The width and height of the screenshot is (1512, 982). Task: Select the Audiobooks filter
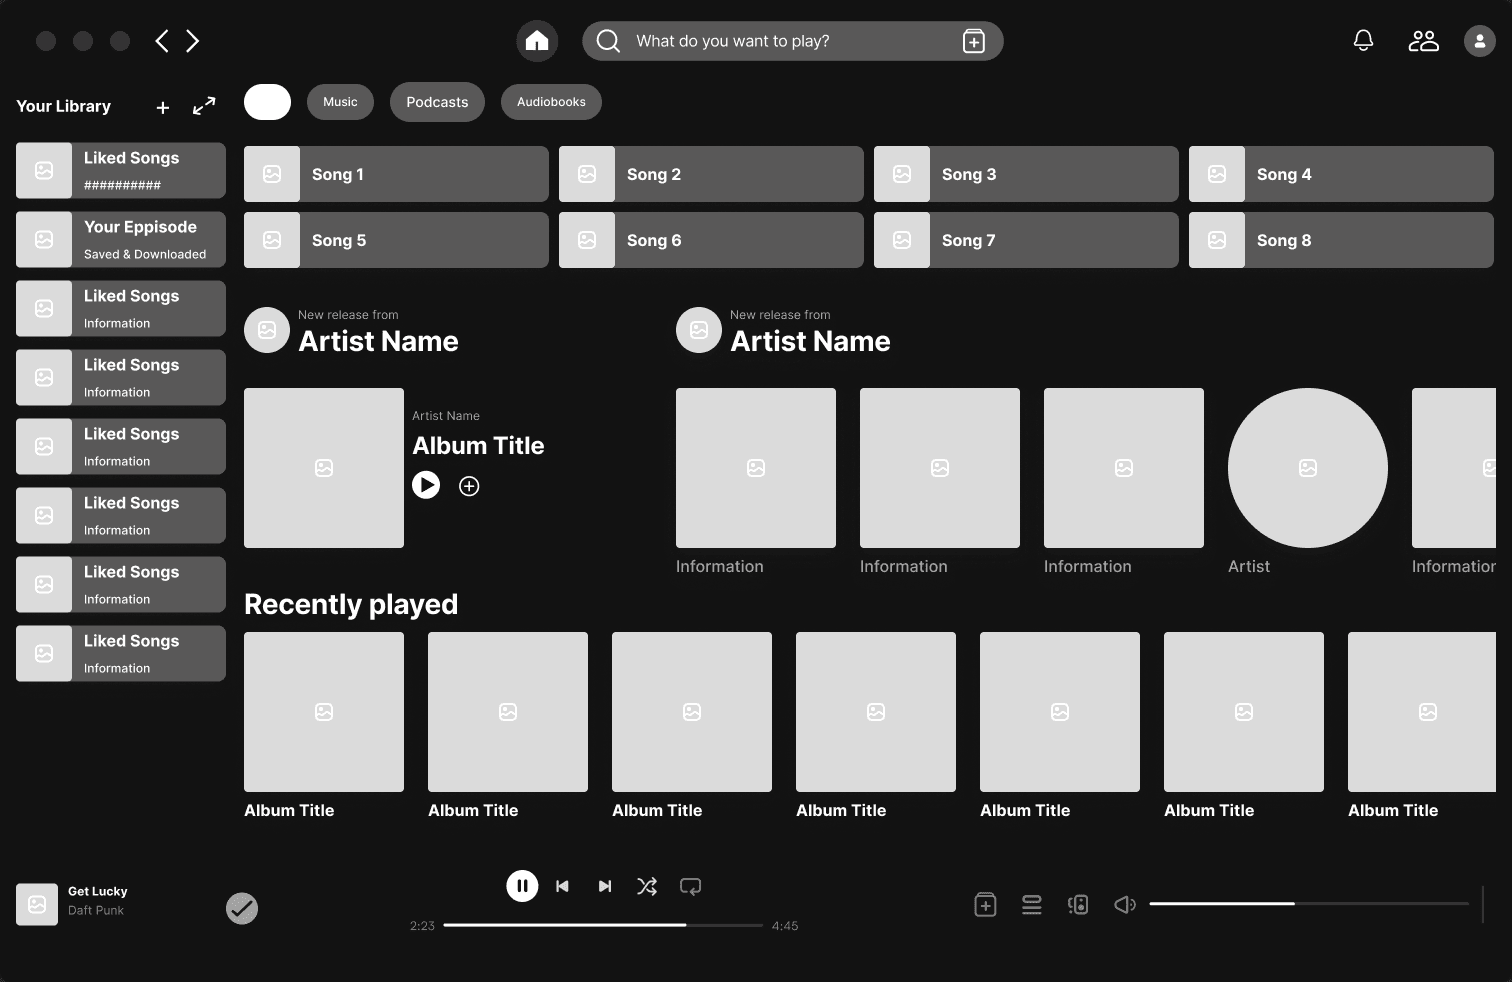551,102
